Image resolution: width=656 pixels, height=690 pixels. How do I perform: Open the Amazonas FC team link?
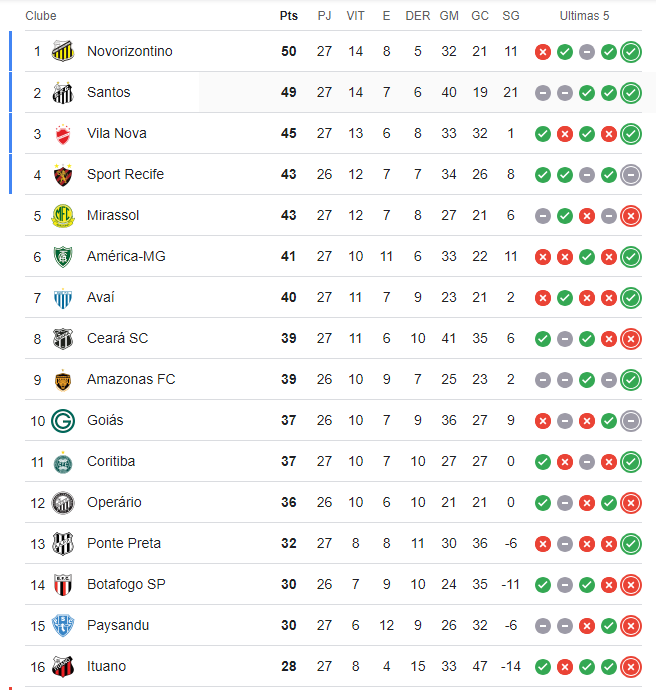[131, 379]
